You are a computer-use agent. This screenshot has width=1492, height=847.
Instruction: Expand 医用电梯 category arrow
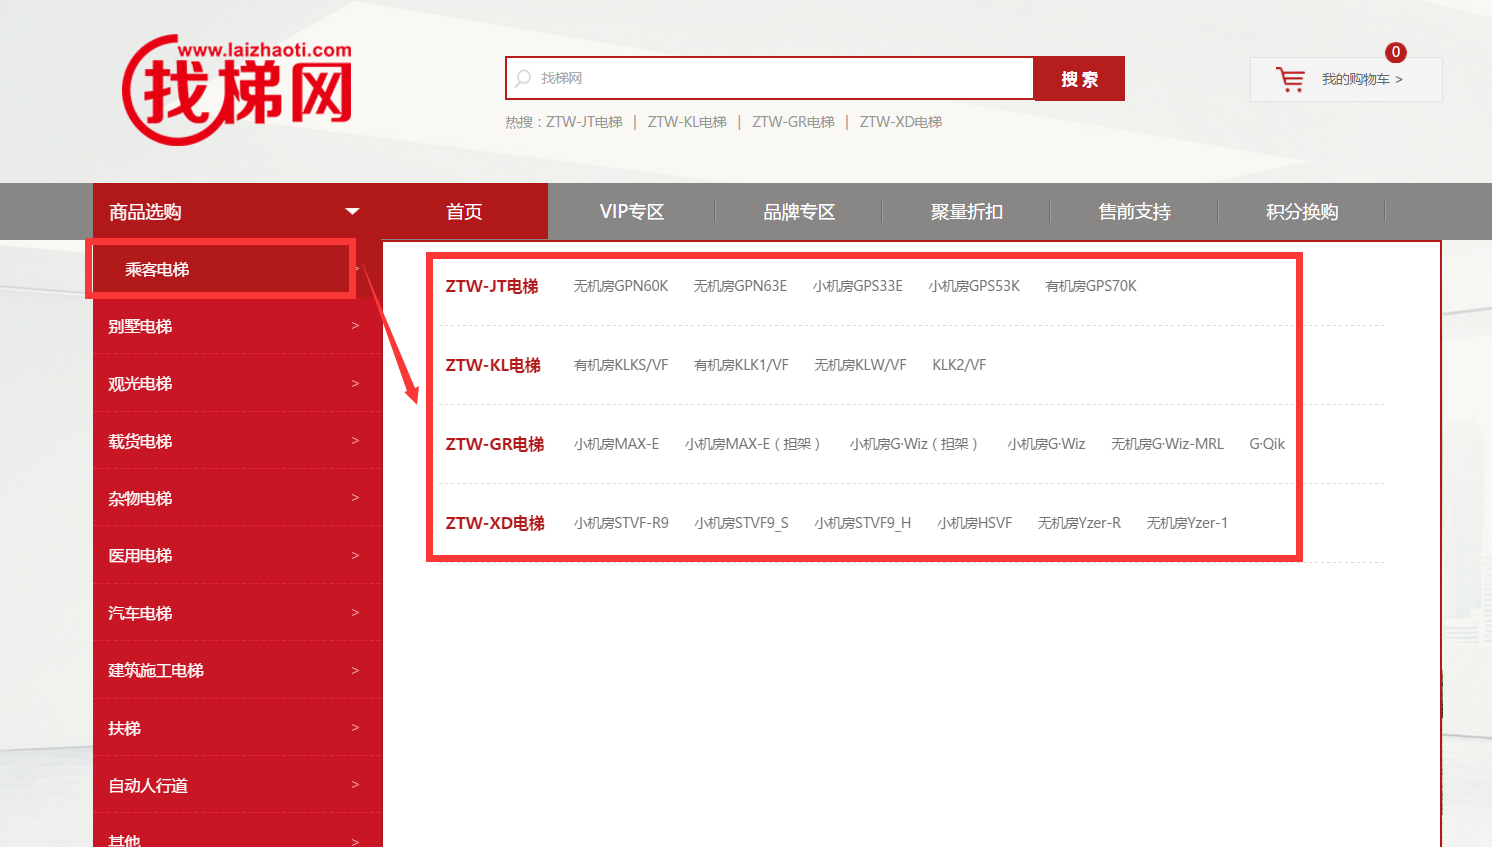click(355, 555)
